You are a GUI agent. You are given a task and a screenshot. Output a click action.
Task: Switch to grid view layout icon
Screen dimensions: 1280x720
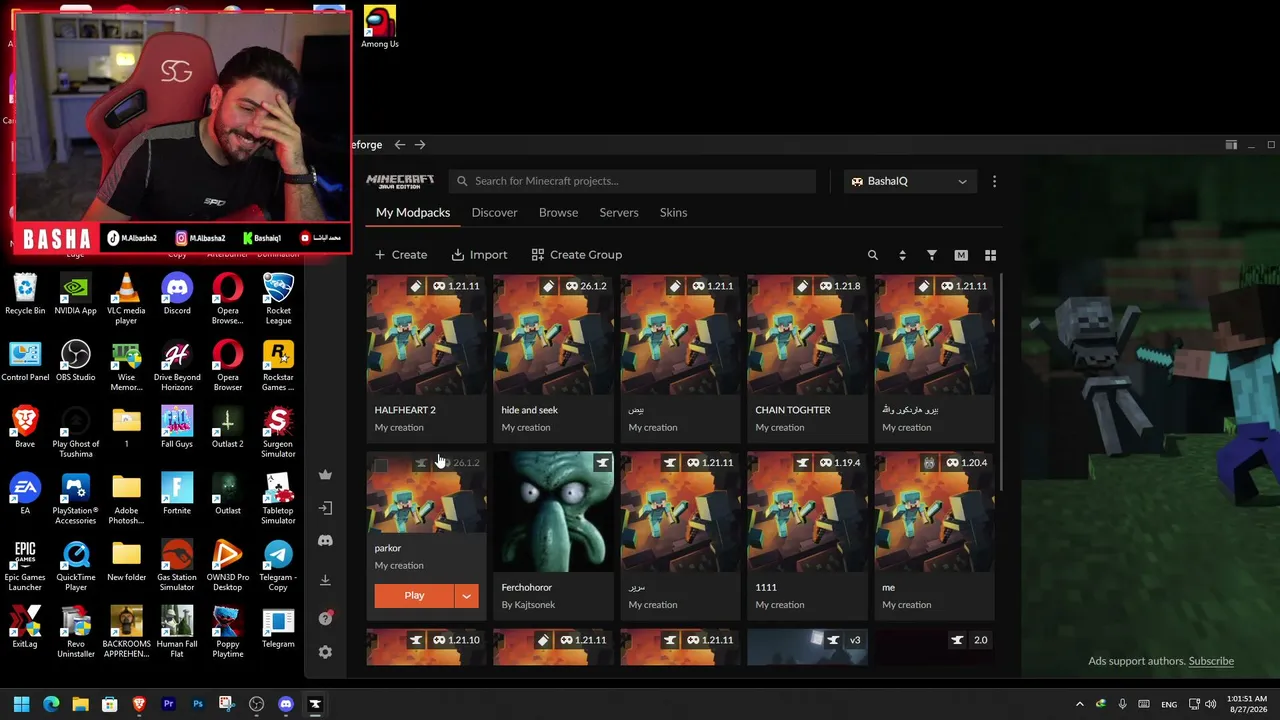tap(991, 255)
